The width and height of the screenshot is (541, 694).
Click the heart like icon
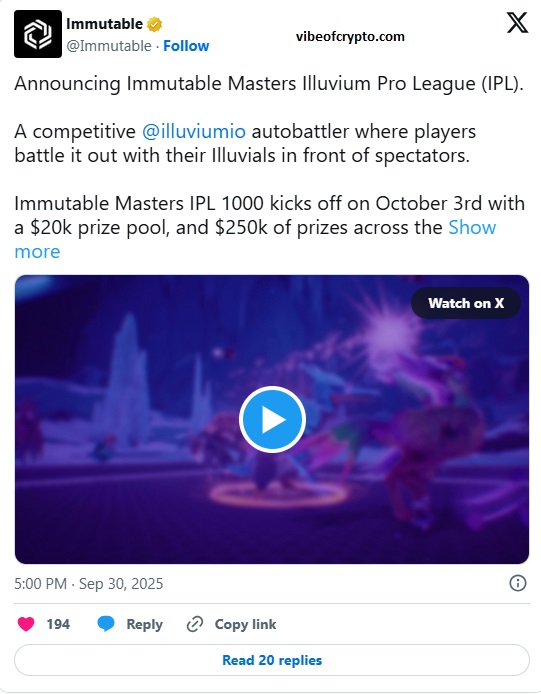tap(26, 624)
